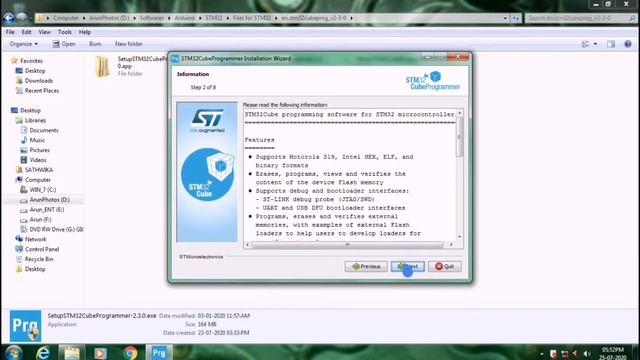Select Recycle Bin in navigation pane

click(x=39, y=259)
